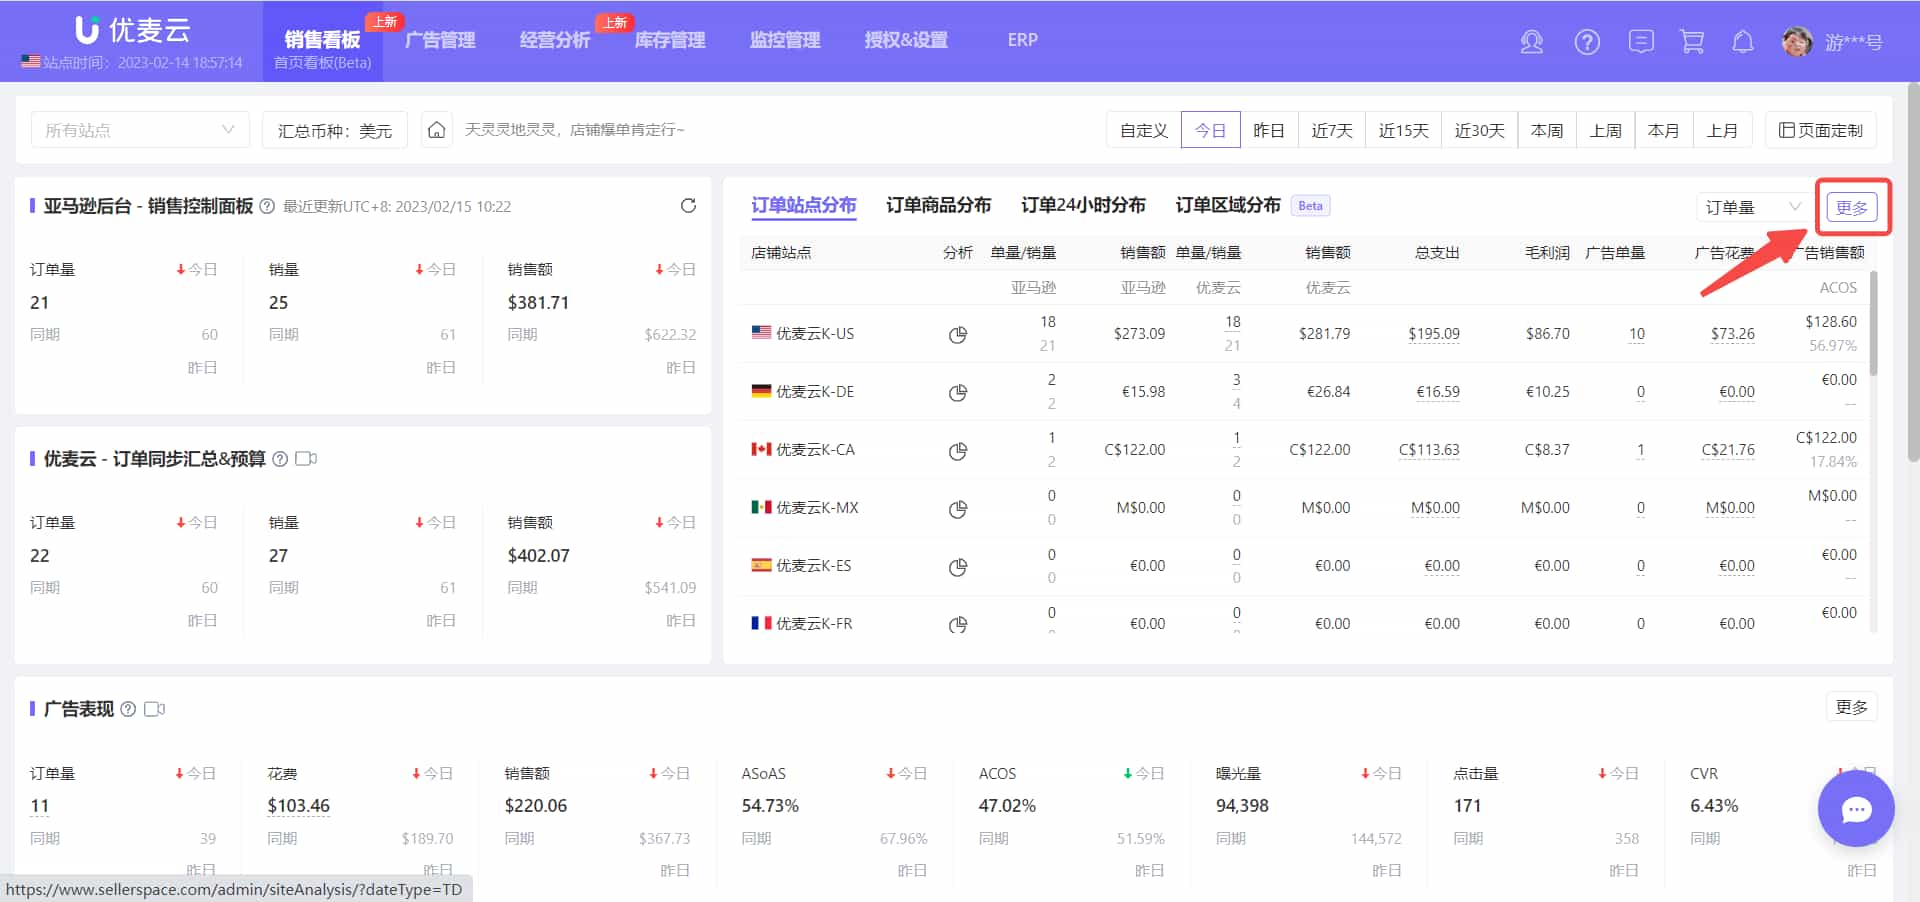Open the 库存管理 menu
This screenshot has height=902, width=1920.
point(670,40)
